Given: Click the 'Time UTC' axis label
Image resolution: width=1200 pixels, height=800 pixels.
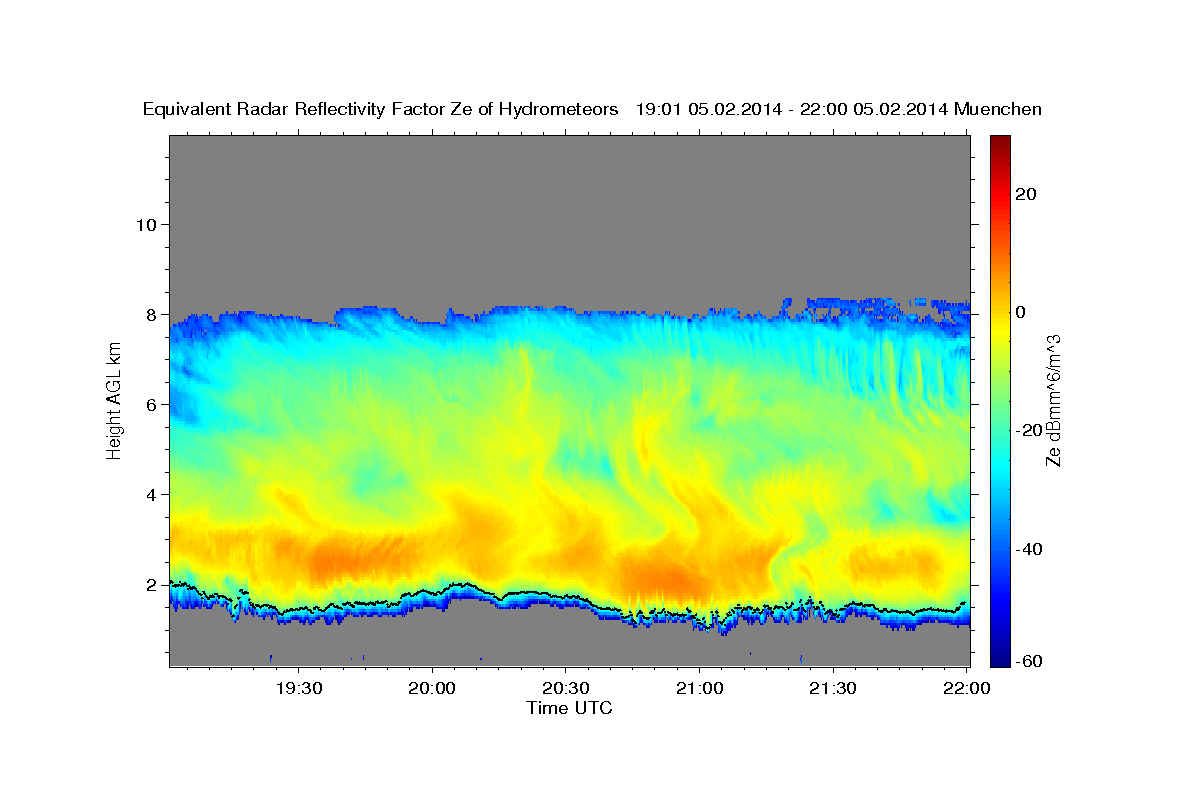Looking at the screenshot, I should 569,708.
